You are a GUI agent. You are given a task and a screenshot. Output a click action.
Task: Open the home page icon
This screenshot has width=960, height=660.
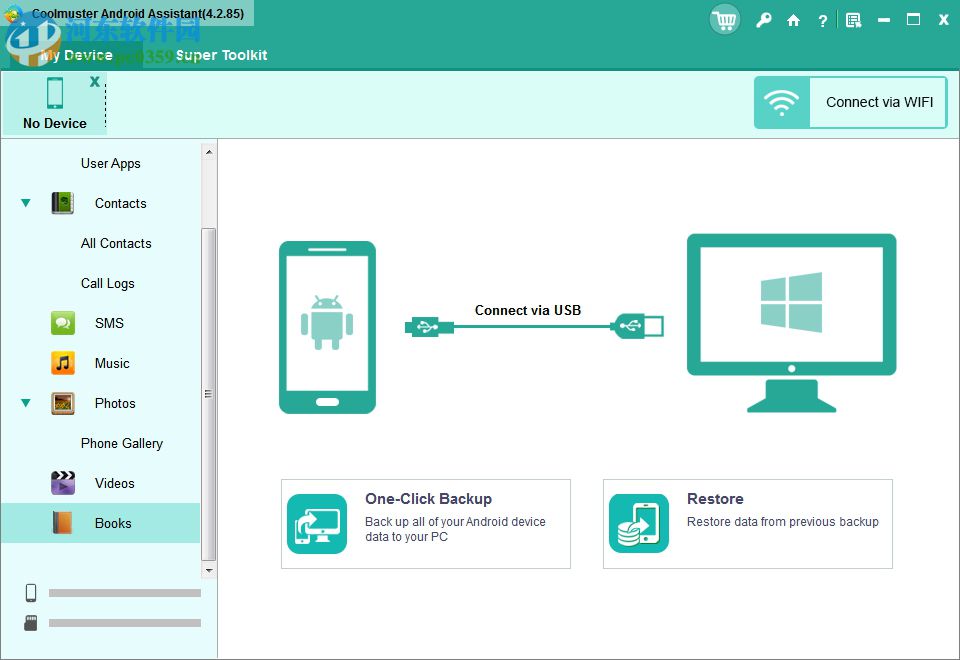[x=794, y=19]
